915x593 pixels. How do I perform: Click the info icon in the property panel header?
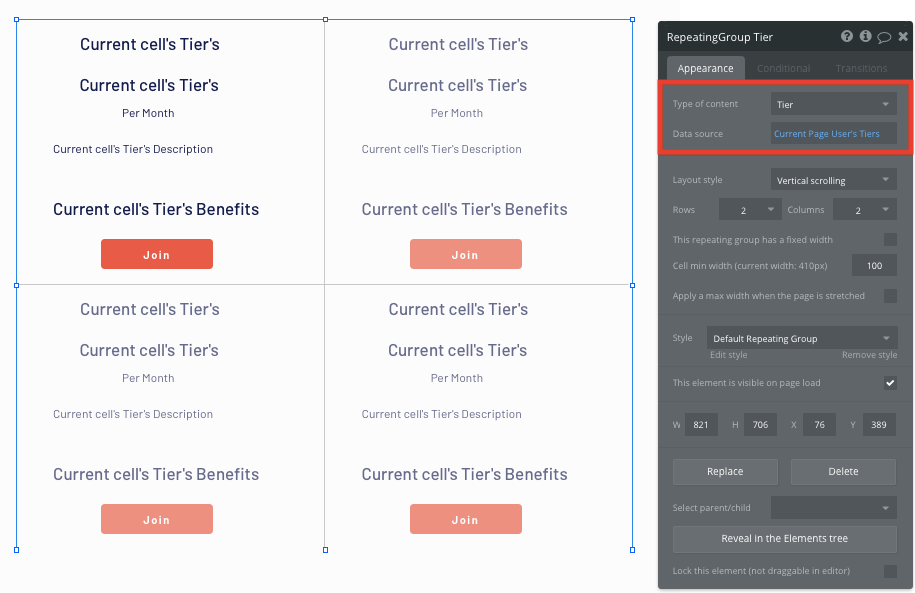coord(864,36)
